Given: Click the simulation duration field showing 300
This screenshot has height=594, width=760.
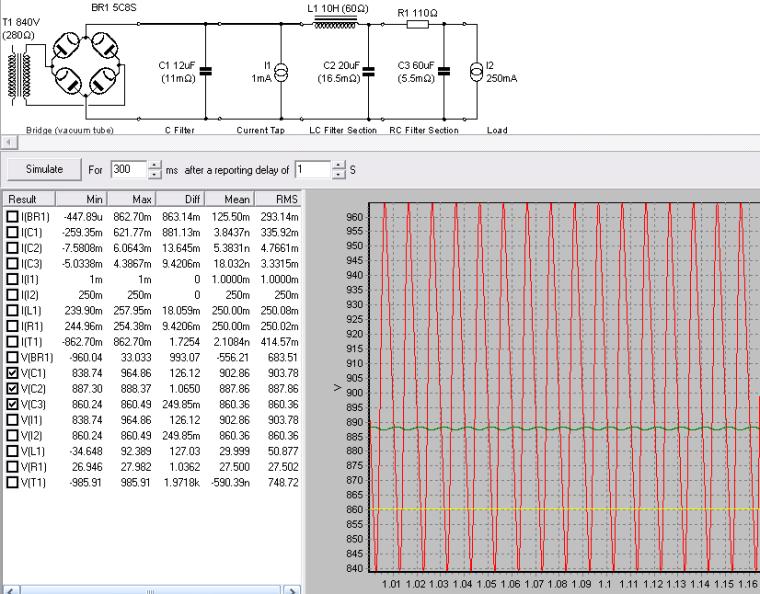Looking at the screenshot, I should click(x=128, y=170).
